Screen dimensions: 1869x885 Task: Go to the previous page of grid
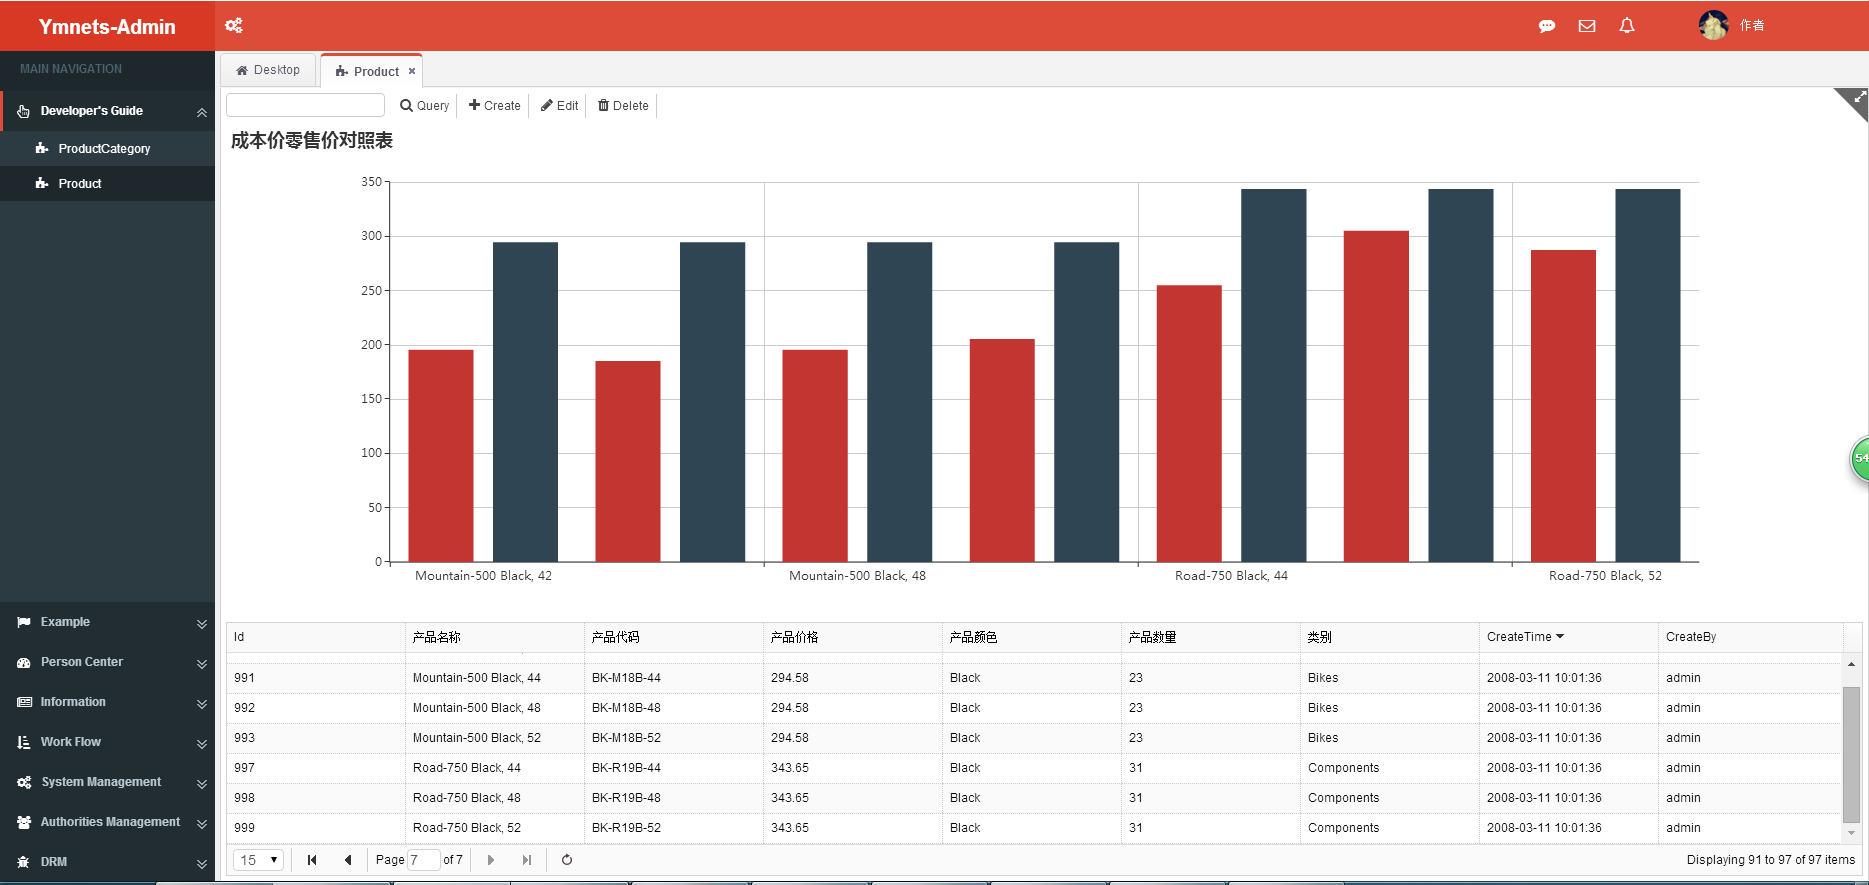[x=348, y=860]
